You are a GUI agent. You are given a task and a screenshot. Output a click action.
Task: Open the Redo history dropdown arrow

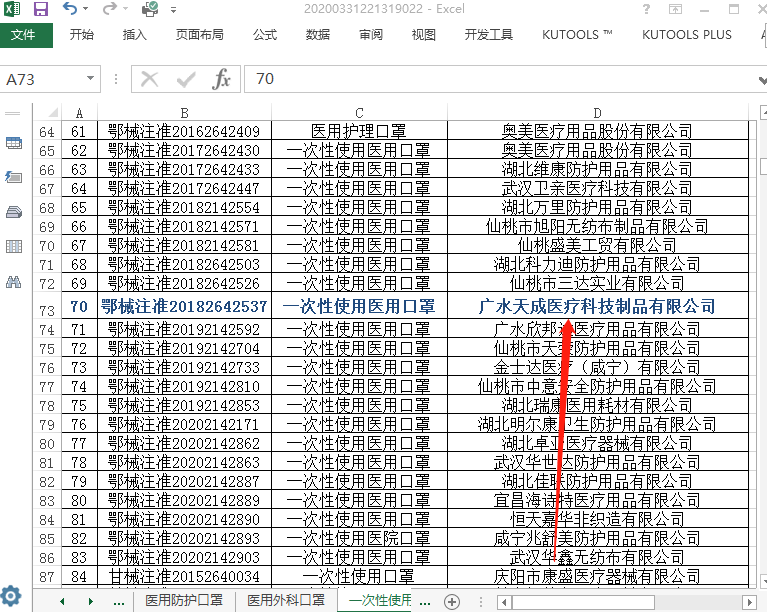[125, 9]
